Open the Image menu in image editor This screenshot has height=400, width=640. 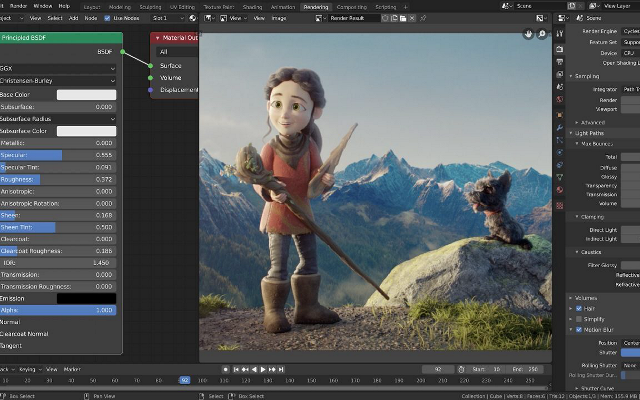(279, 18)
